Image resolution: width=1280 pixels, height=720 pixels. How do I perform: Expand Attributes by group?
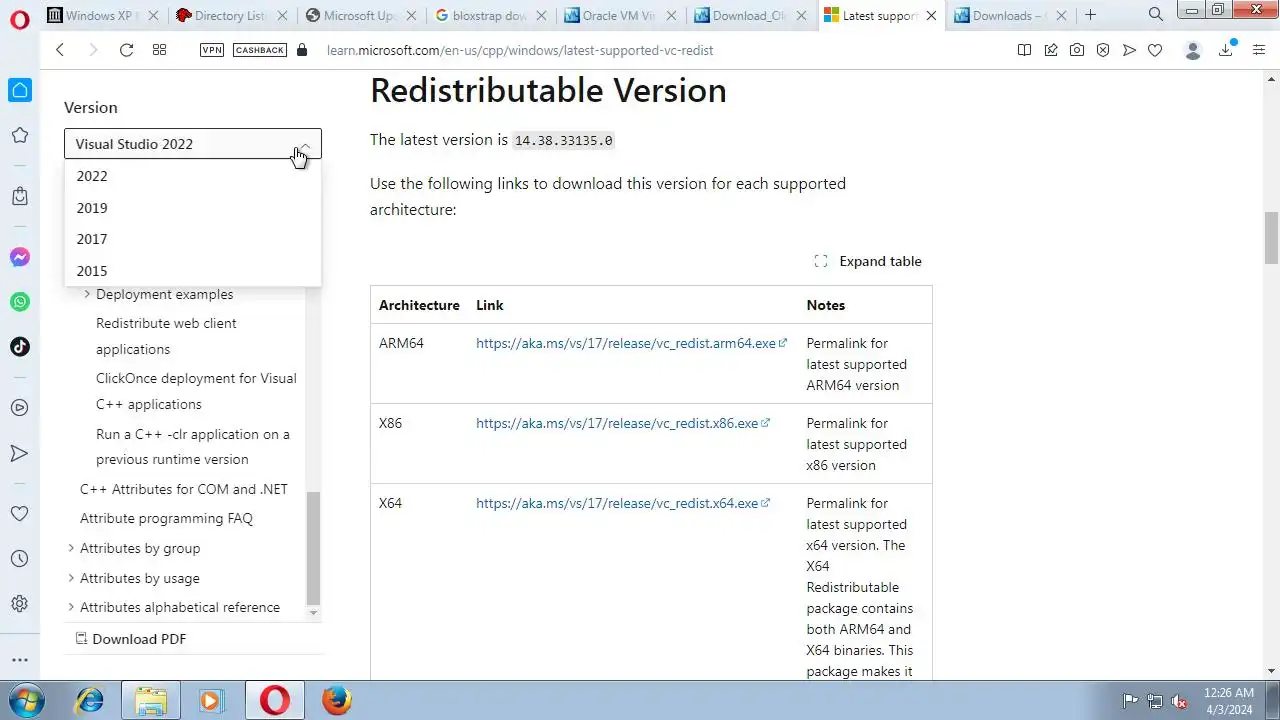point(71,548)
